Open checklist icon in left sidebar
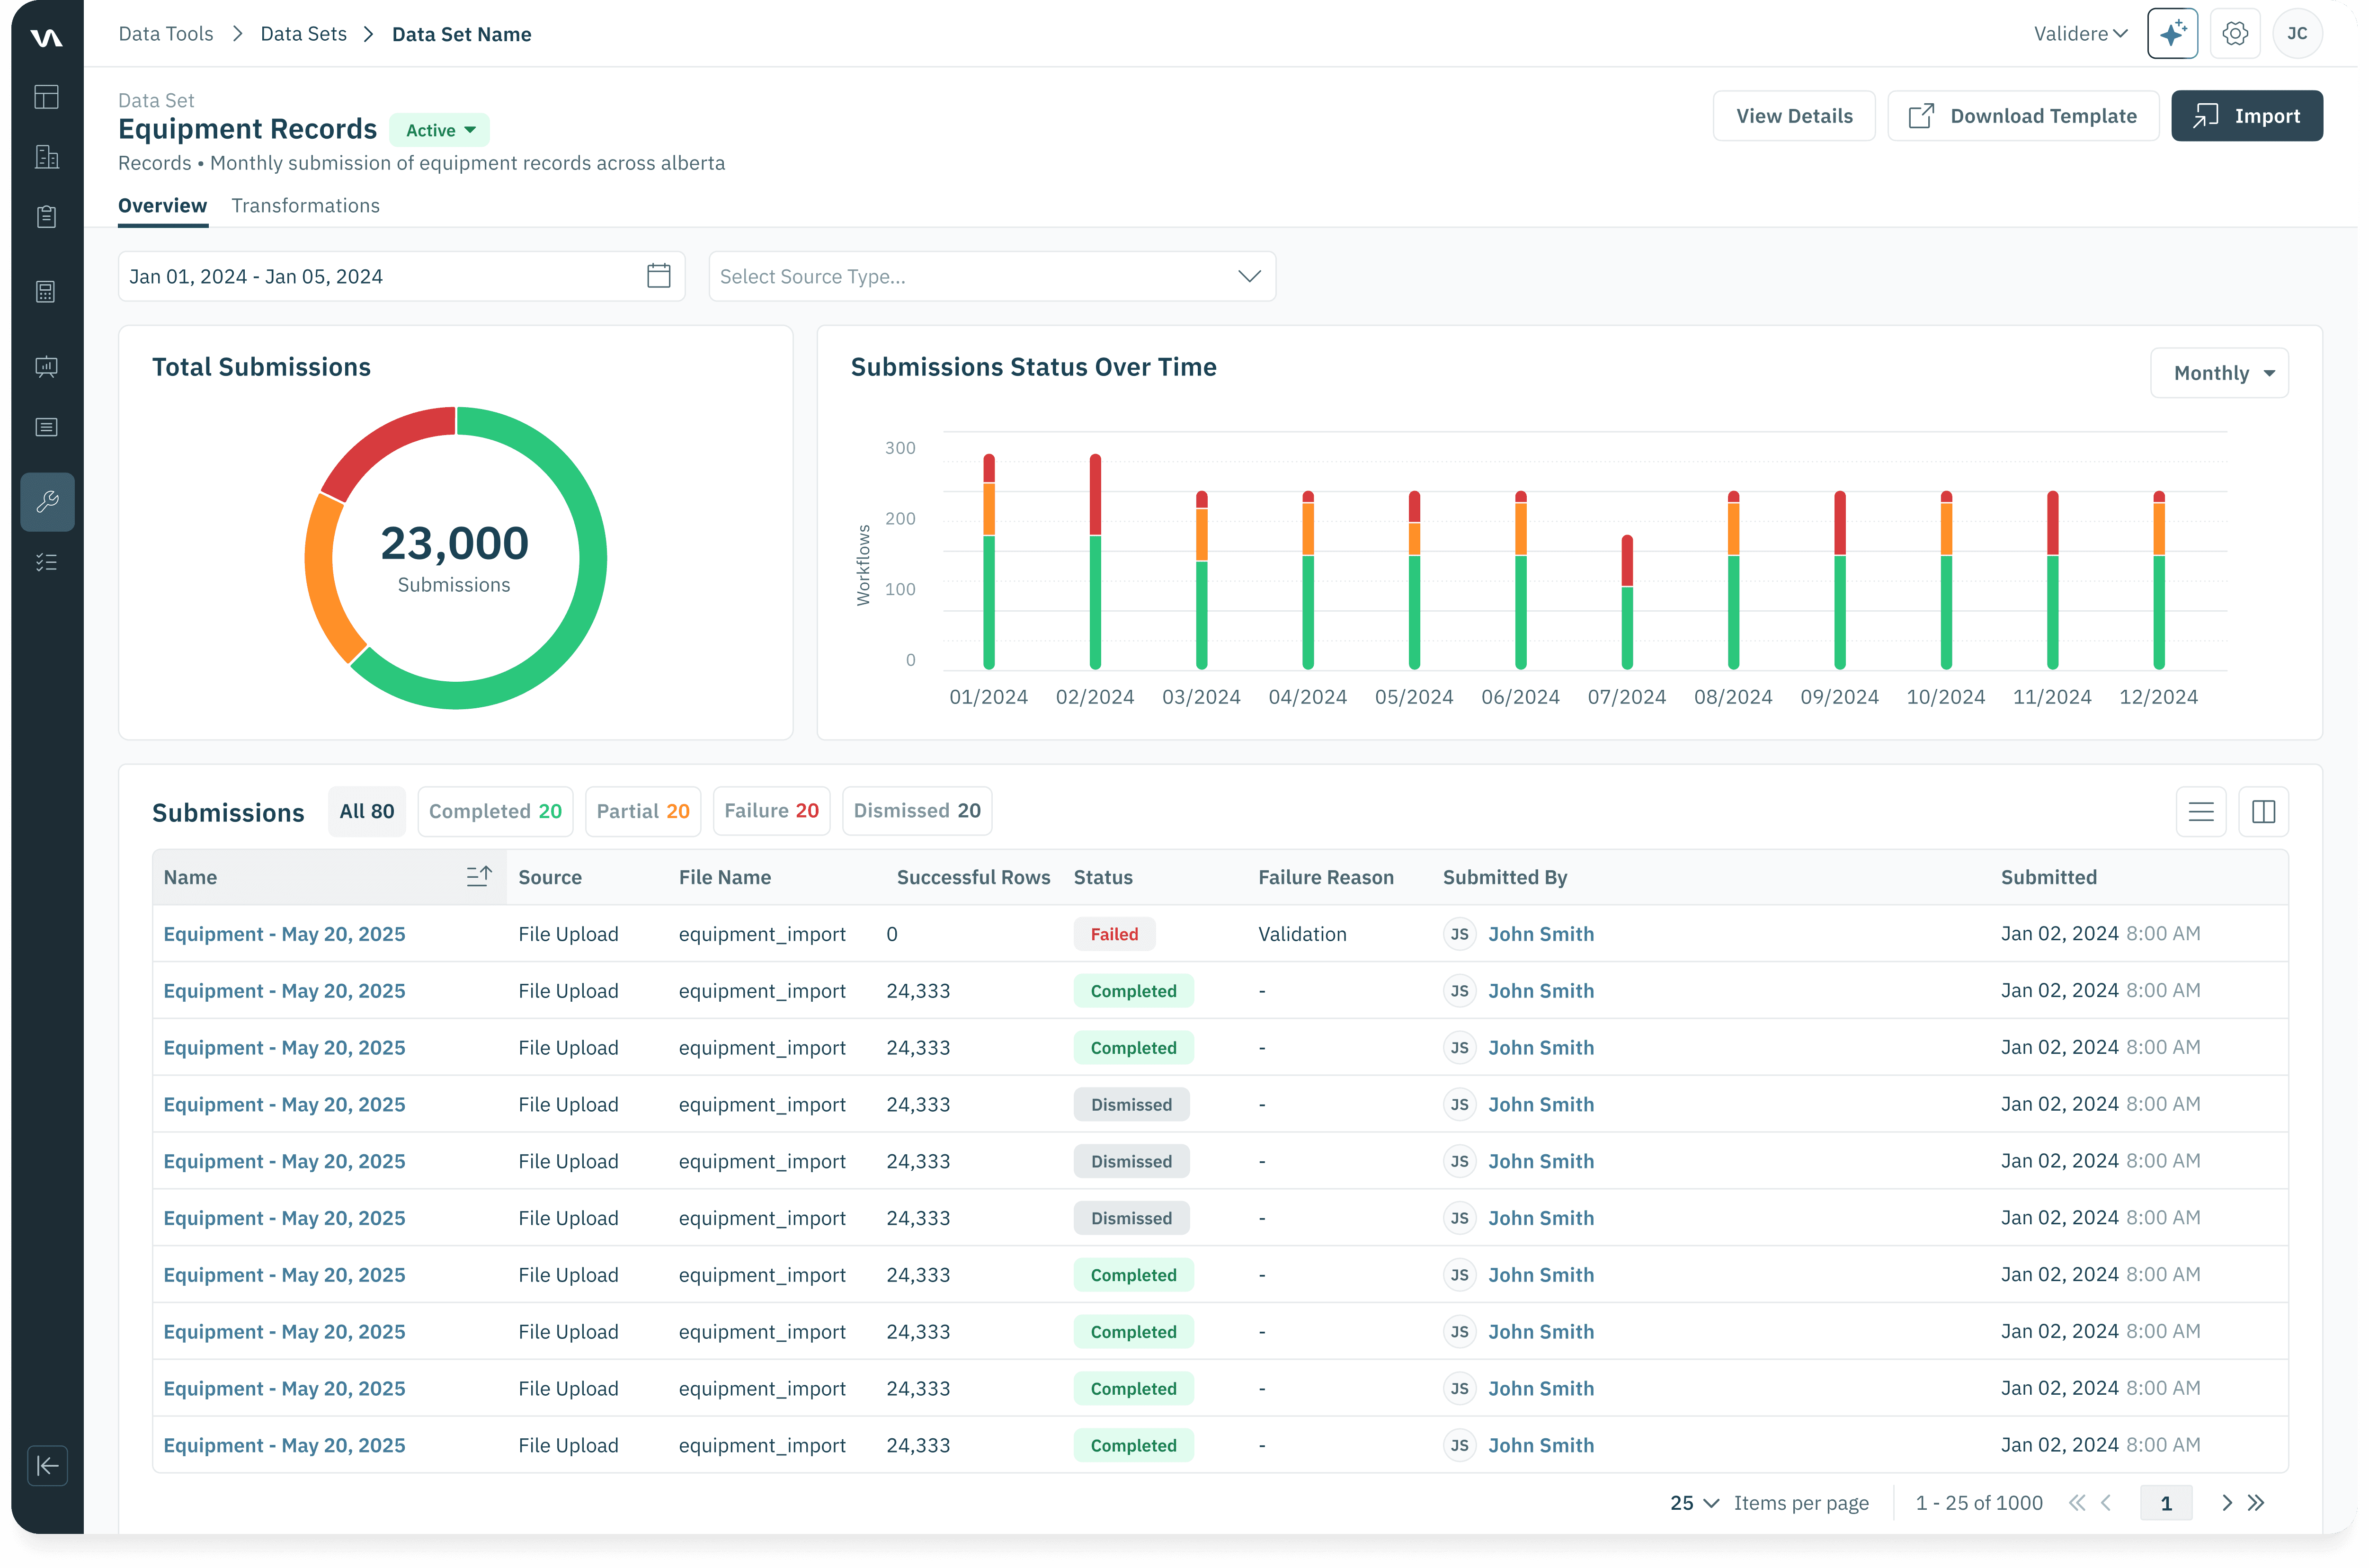Viewport: 2369px width, 1568px height. (x=47, y=562)
